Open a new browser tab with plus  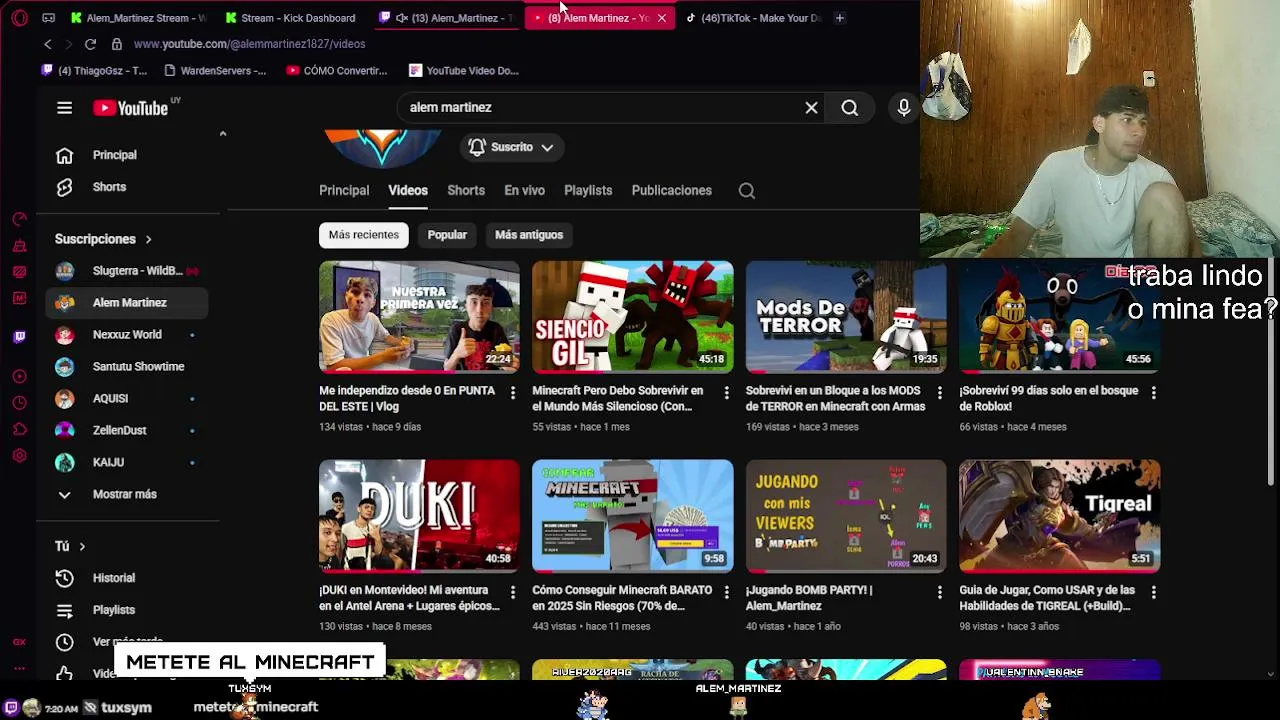pos(839,18)
